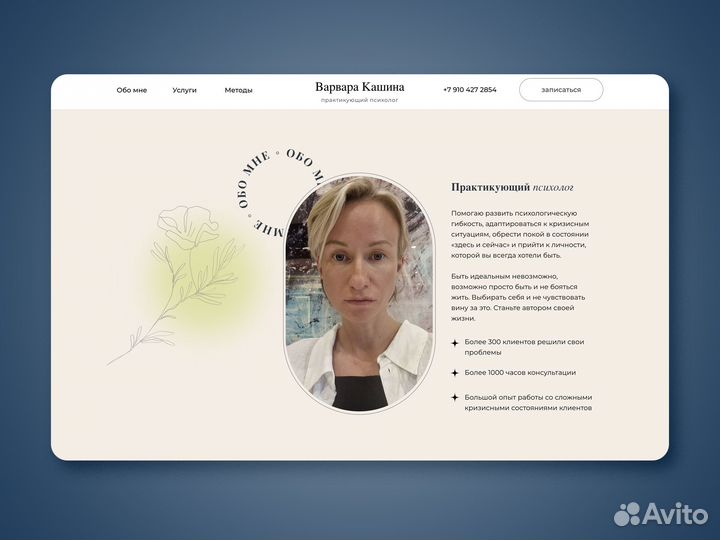The image size is (720, 540).
Task: Open the "Обо мне" navigation item
Action: coord(131,90)
